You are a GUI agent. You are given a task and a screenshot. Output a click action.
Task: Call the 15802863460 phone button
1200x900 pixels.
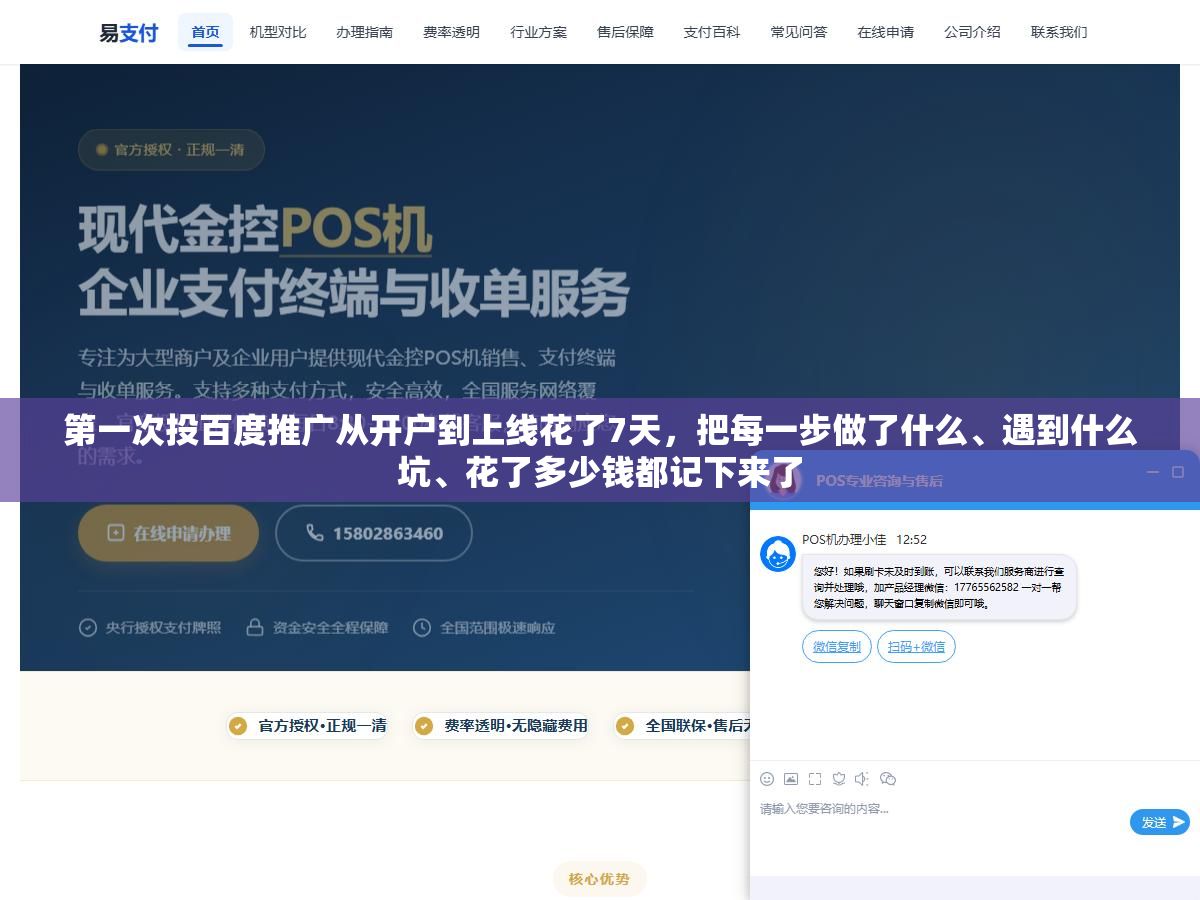pos(374,533)
